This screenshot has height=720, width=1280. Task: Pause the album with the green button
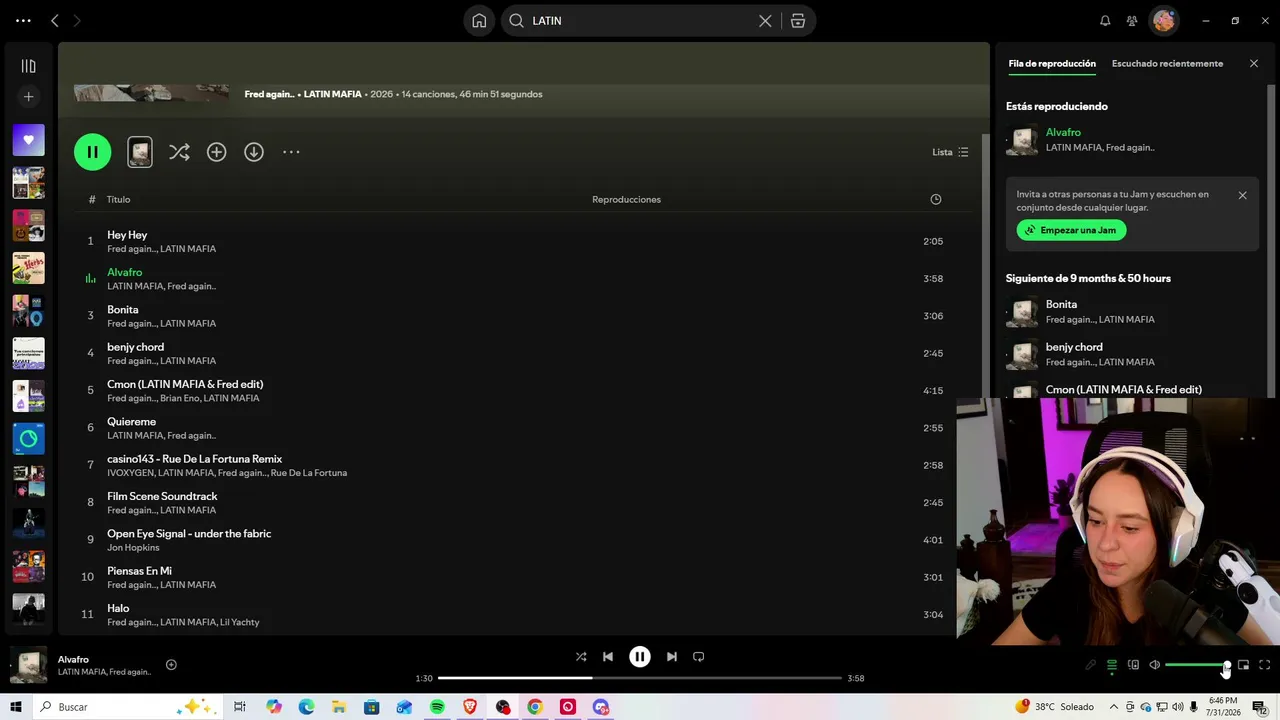[92, 152]
